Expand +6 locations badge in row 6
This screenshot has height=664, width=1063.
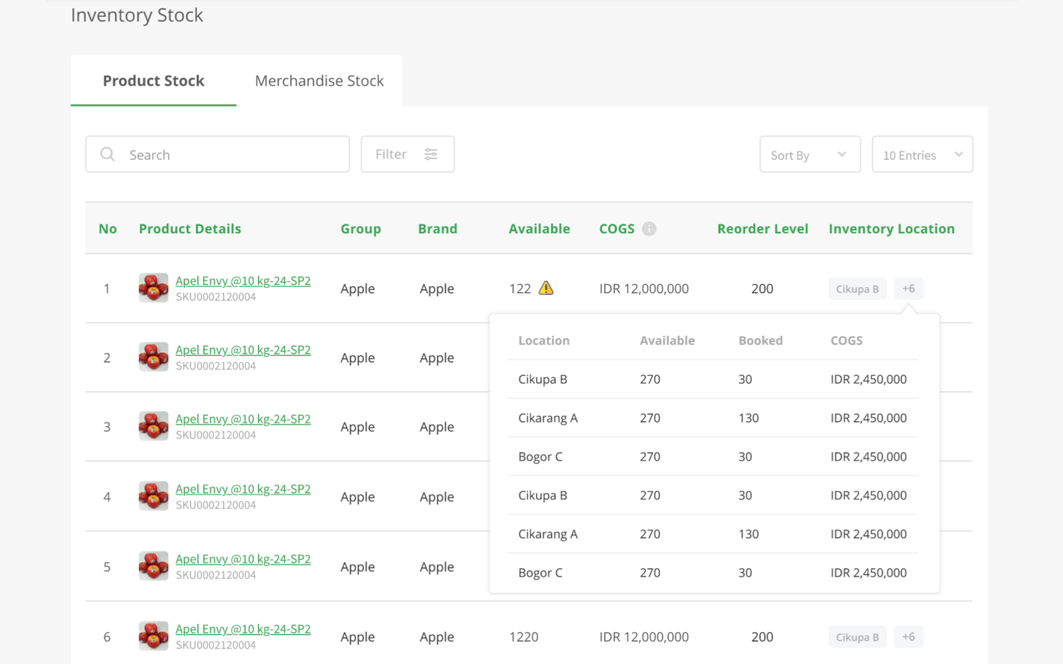click(x=908, y=637)
